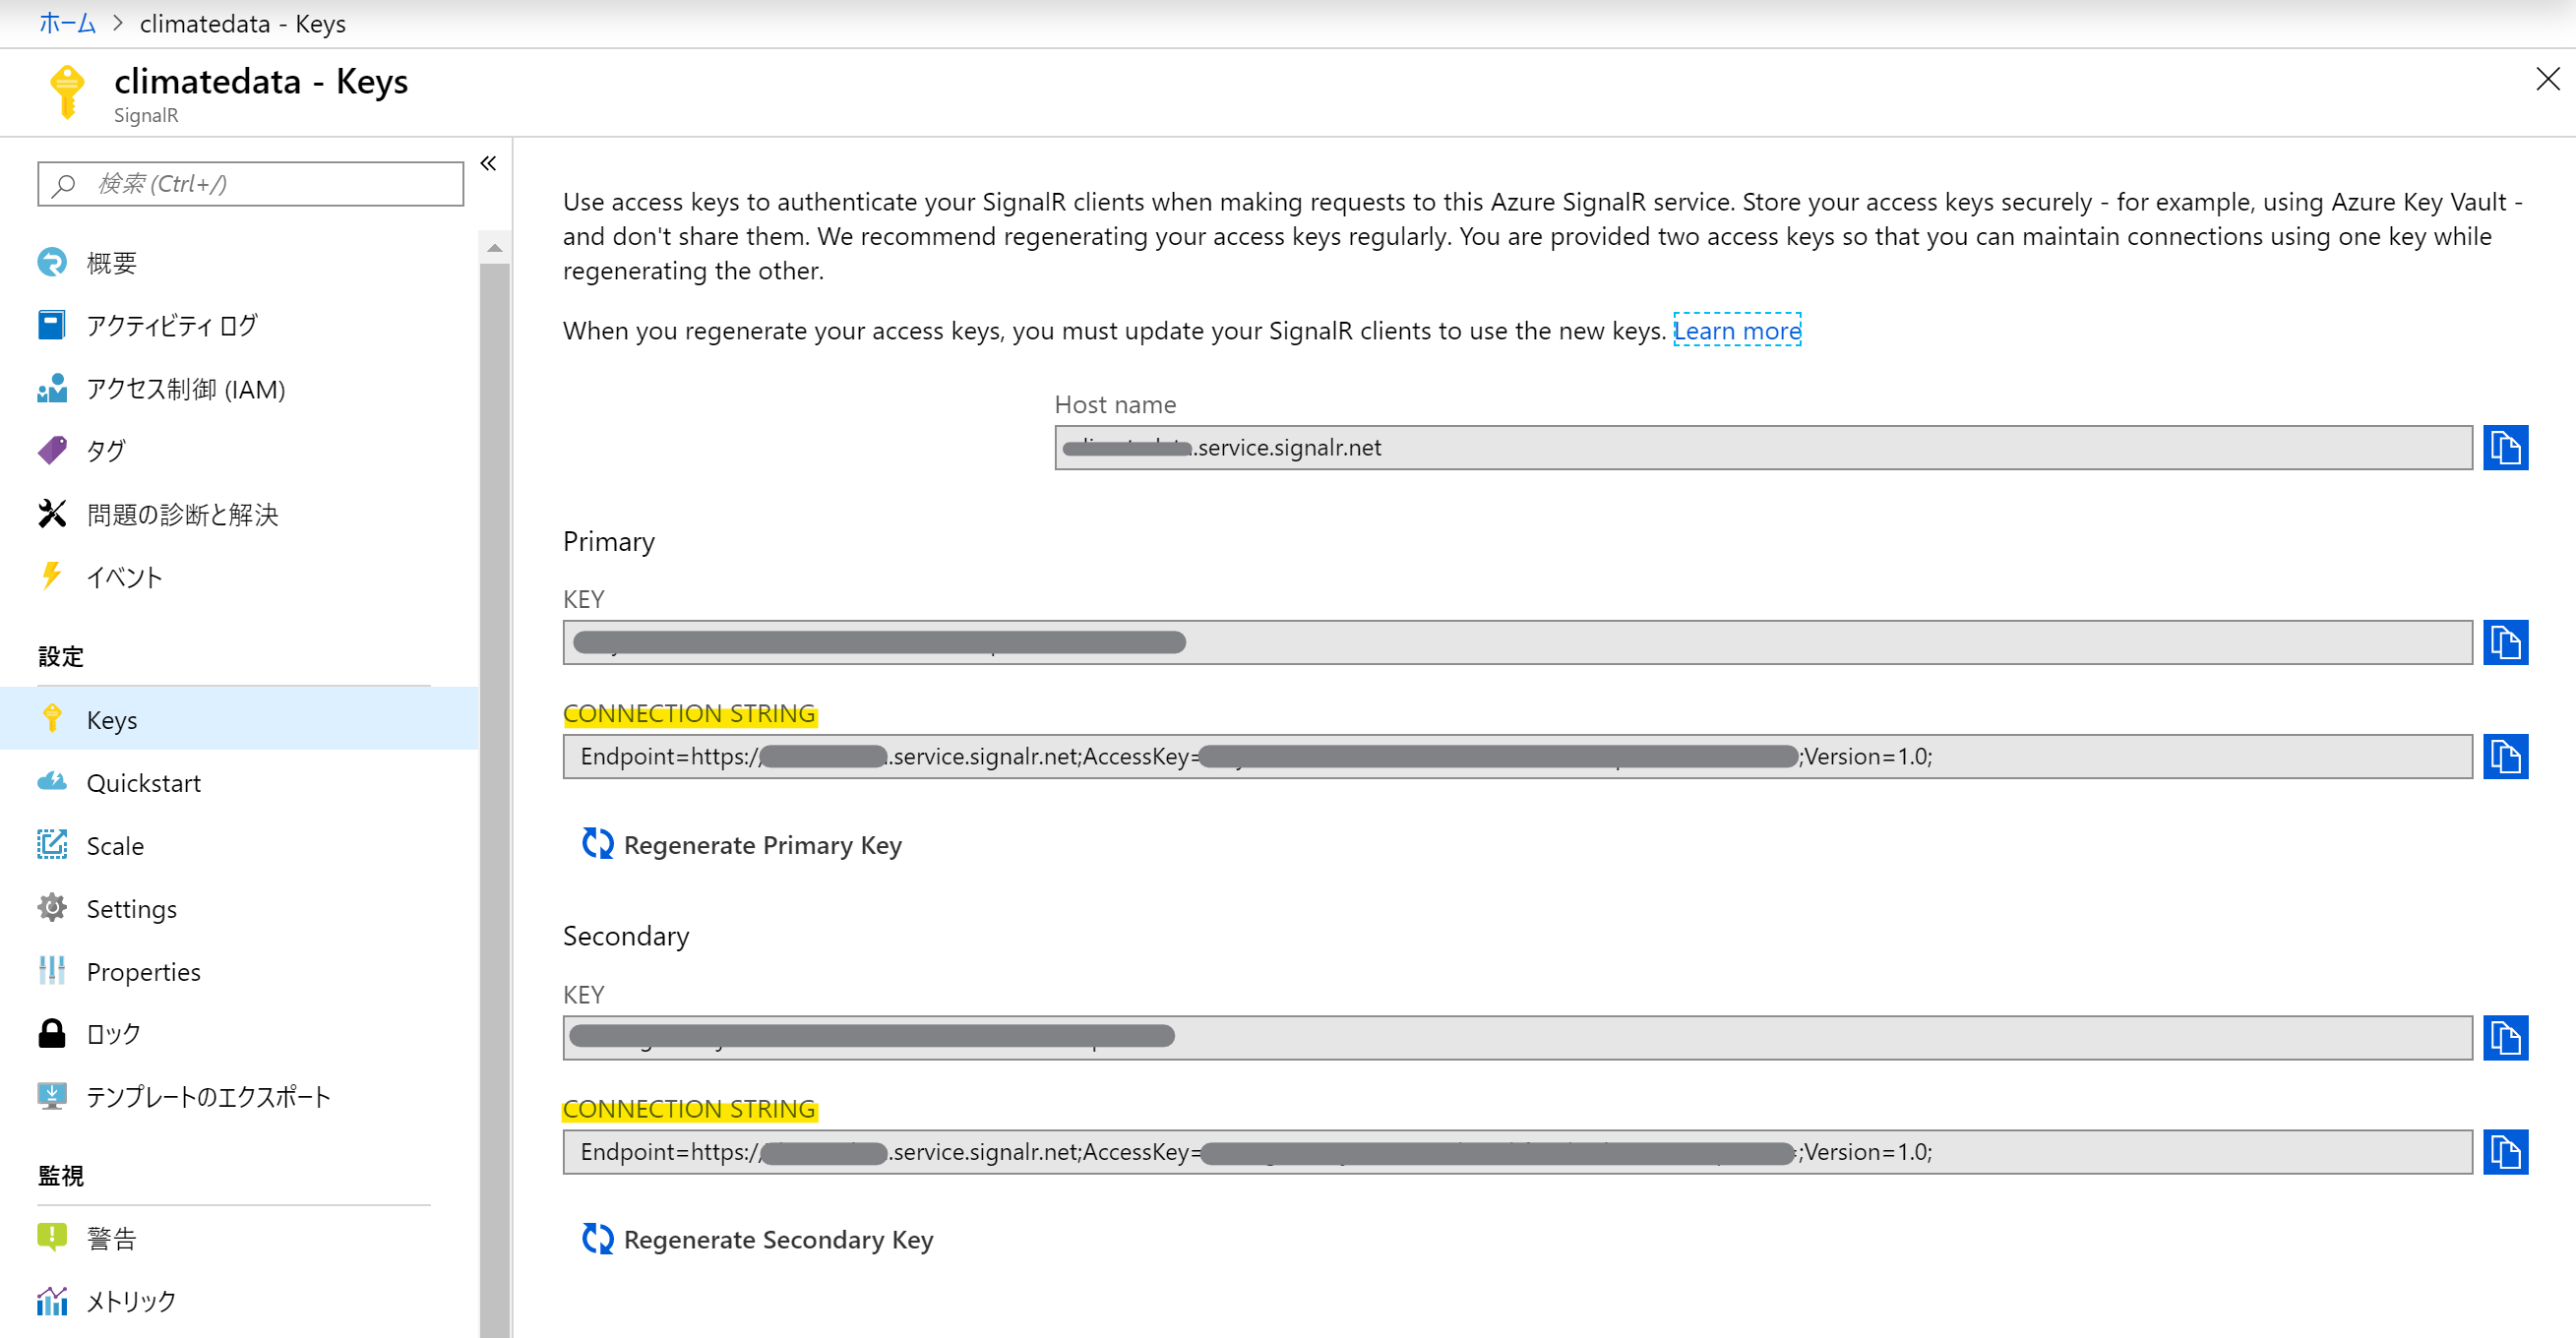The width and height of the screenshot is (2576, 1338).
Task: Copy the Primary connection string
Action: pyautogui.click(x=2504, y=756)
